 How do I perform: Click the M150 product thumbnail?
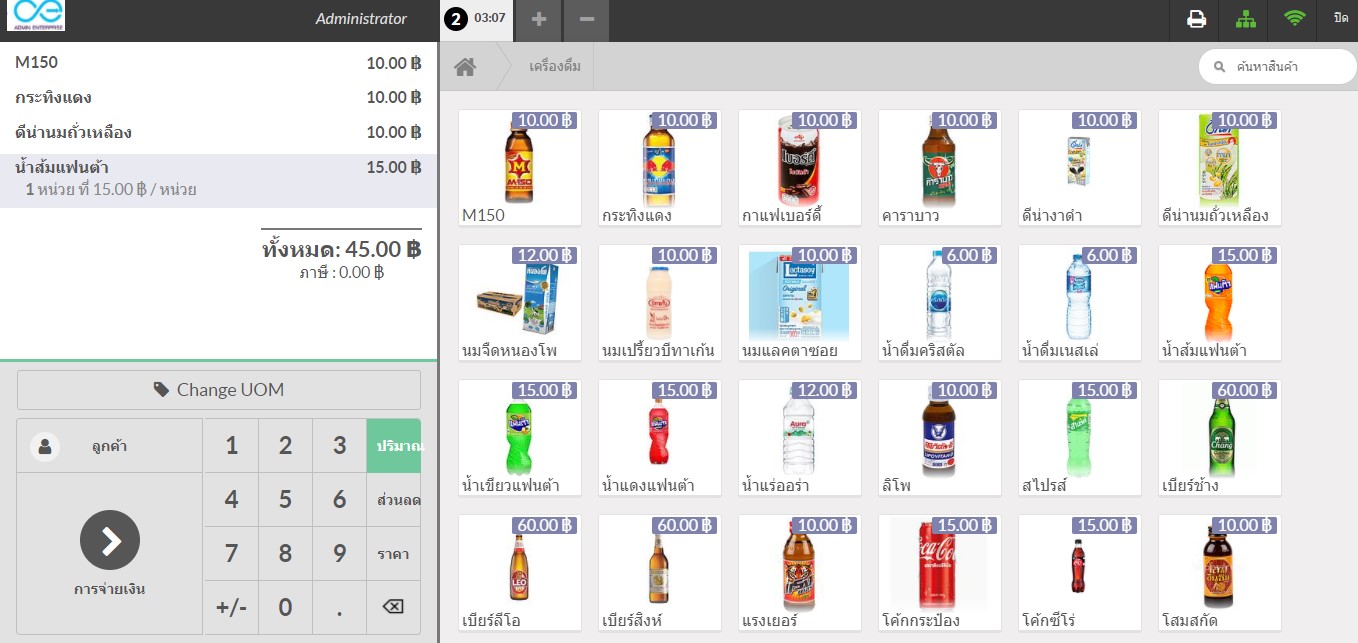point(518,167)
